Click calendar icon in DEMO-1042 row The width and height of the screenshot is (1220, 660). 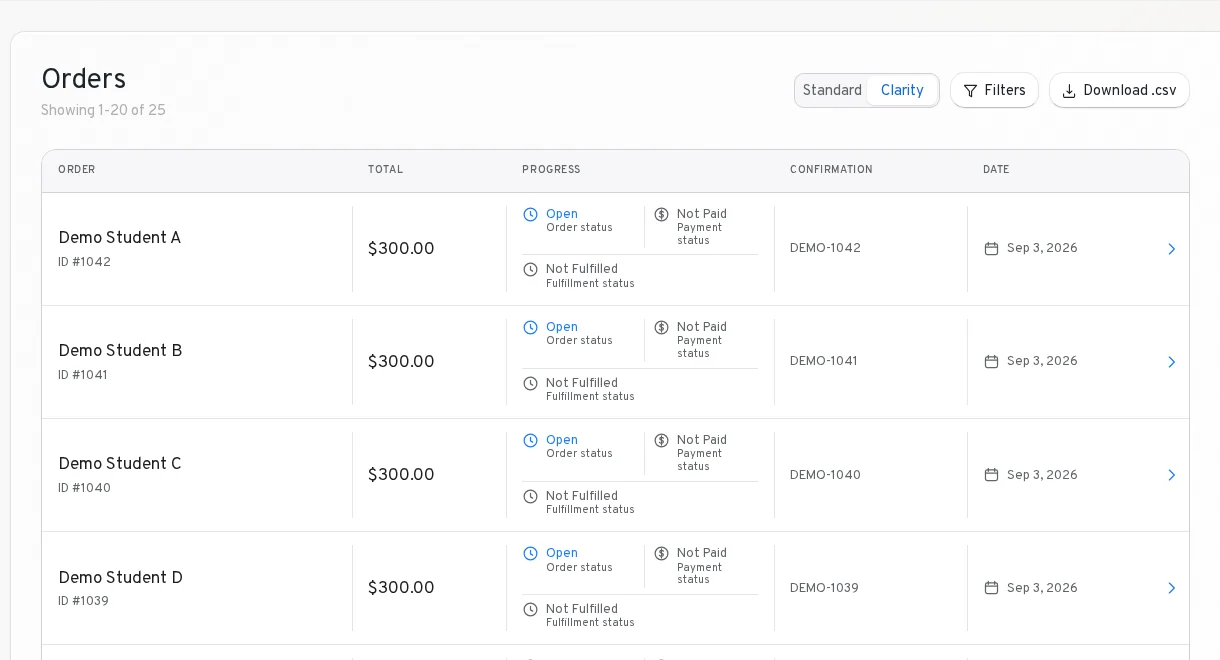(x=991, y=248)
